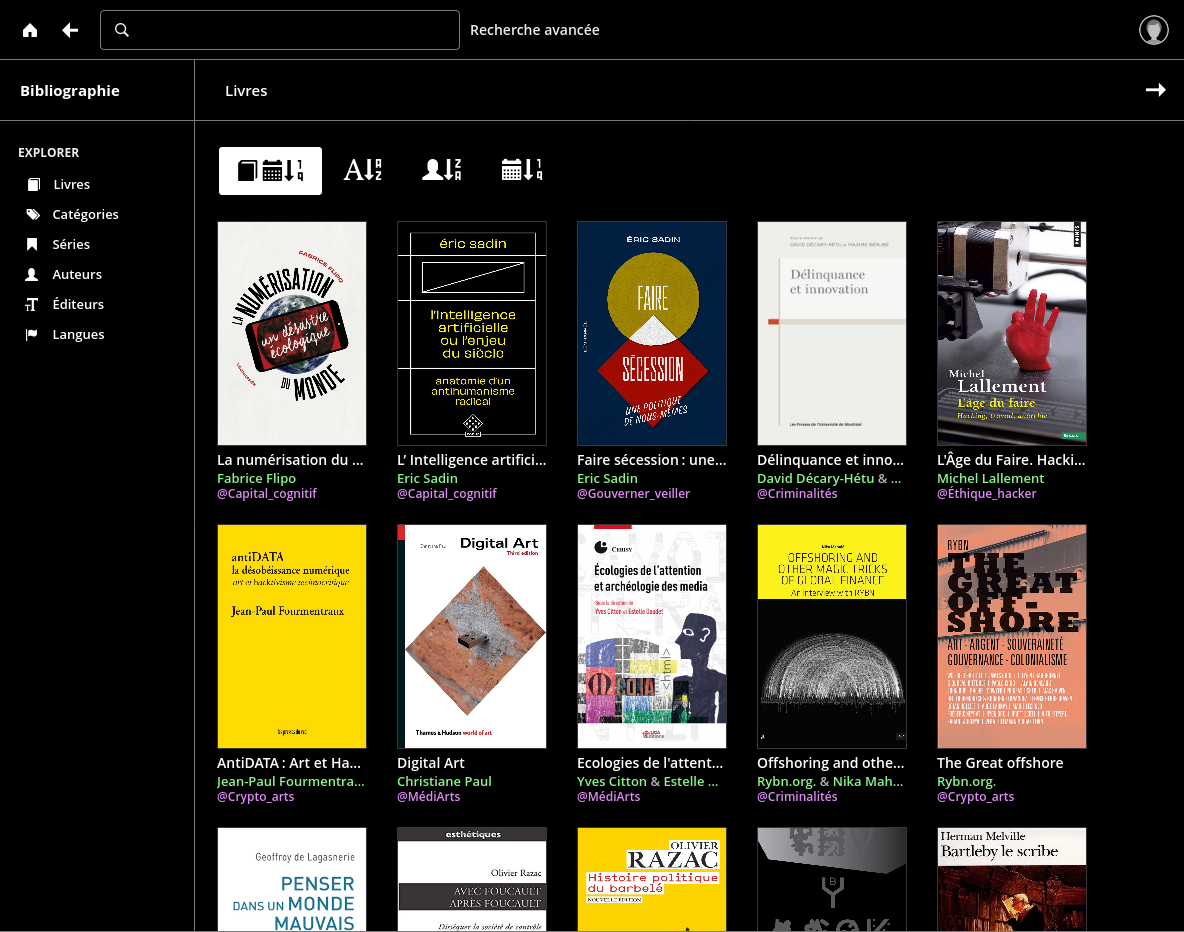Open Histoire politique du barbelé cover
The image size is (1184, 932).
point(652,879)
